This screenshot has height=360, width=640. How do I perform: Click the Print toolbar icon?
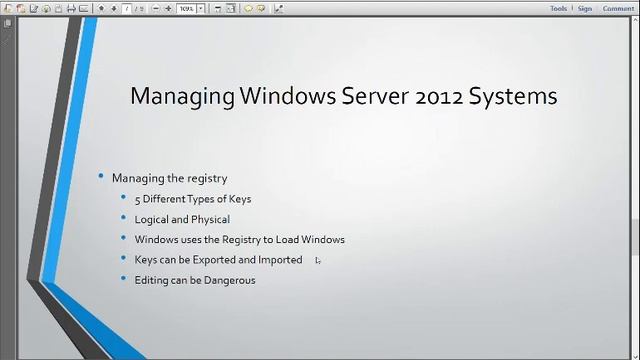coord(71,8)
